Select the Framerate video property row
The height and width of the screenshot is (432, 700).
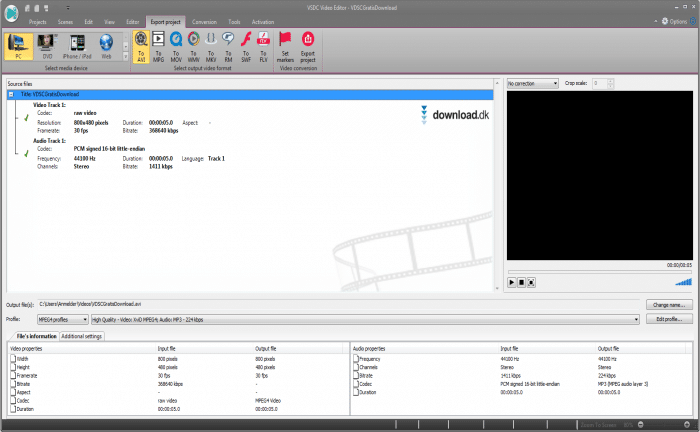click(x=179, y=376)
